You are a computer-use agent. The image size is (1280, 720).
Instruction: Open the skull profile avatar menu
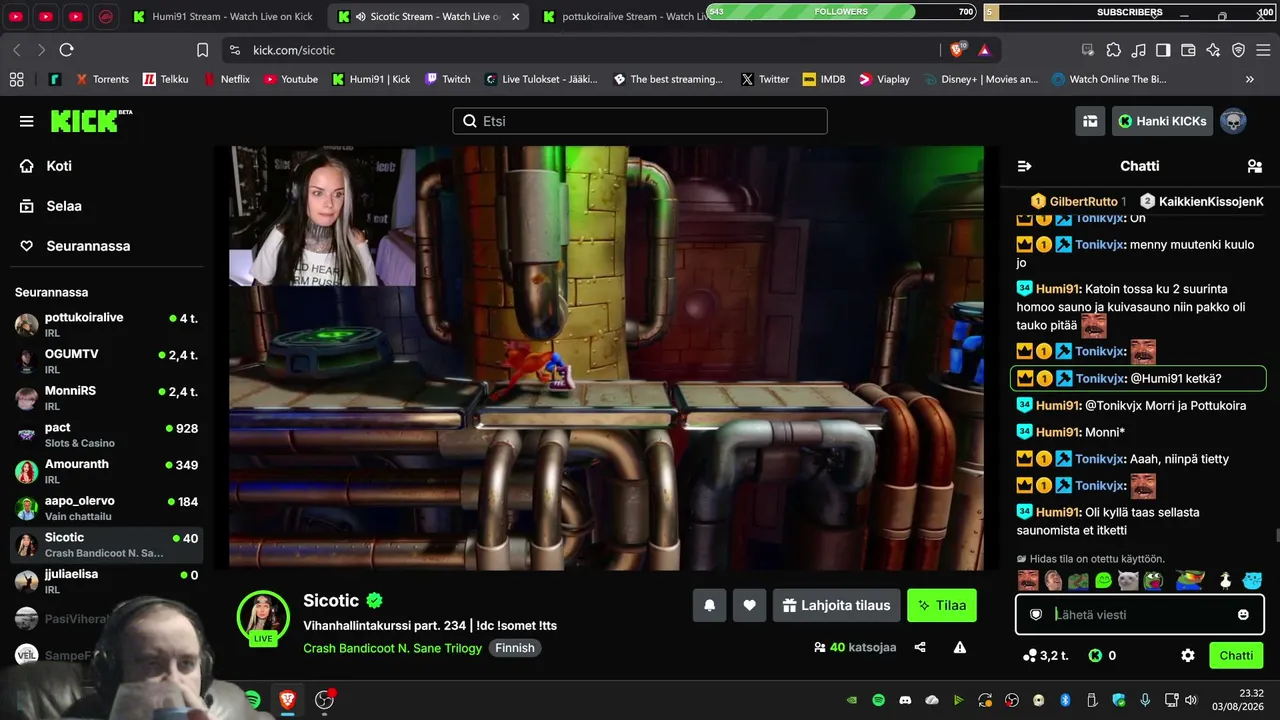[x=1233, y=121]
